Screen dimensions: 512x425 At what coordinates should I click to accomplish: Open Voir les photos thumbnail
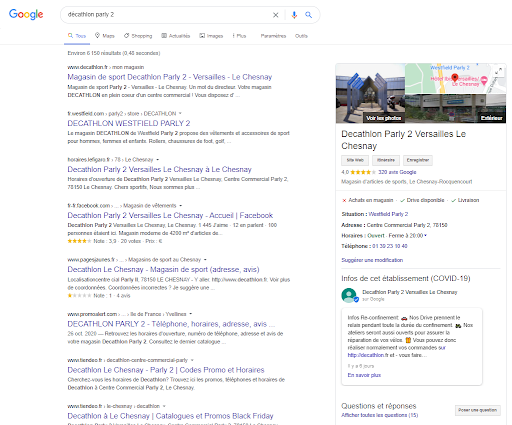(370, 93)
